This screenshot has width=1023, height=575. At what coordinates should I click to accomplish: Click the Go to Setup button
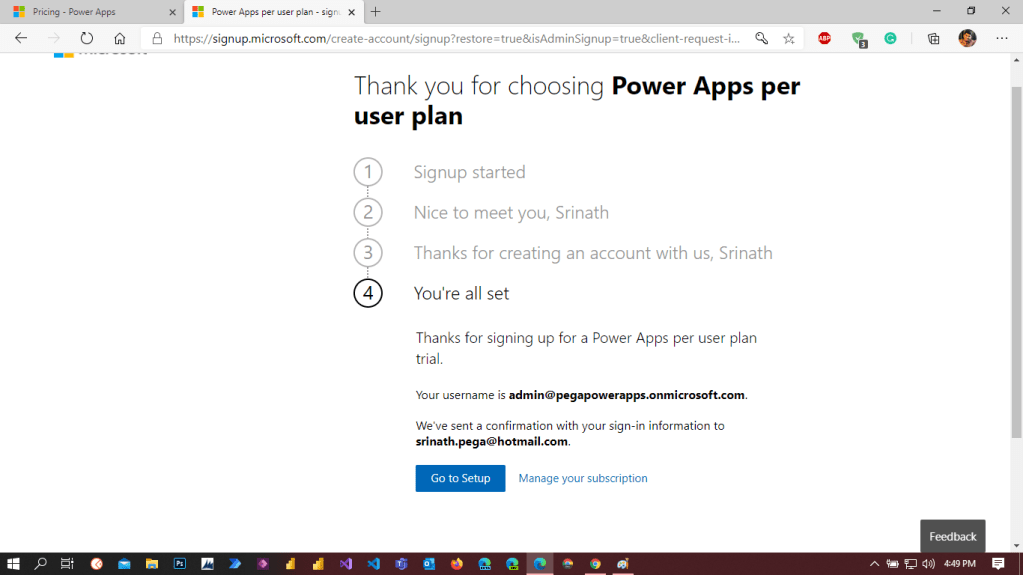[x=460, y=478]
